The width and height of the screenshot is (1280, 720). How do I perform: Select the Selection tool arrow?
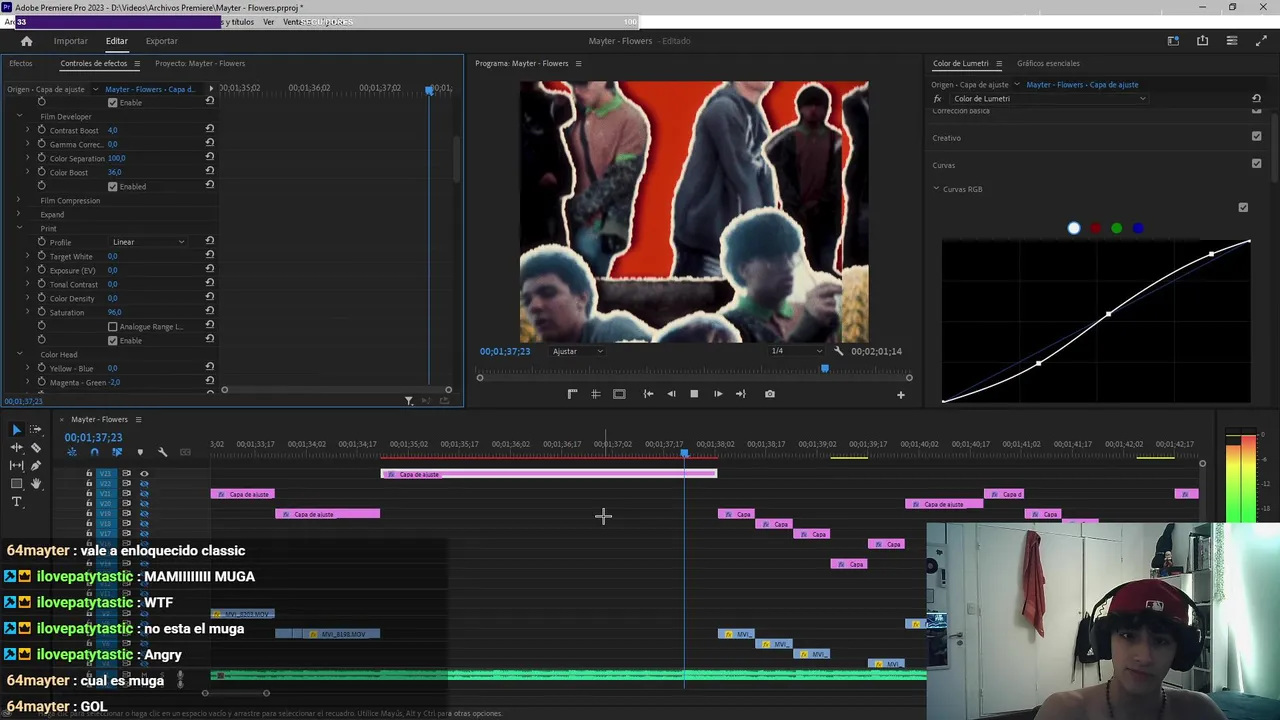click(16, 430)
